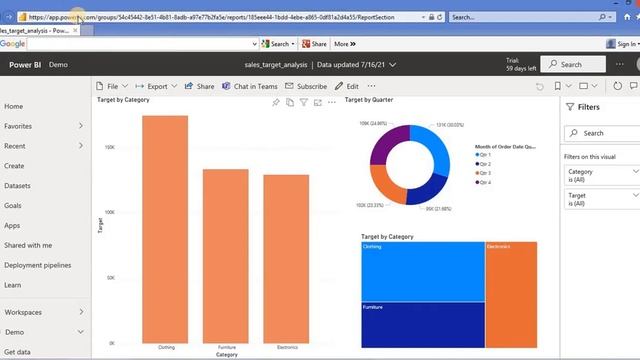Expand Google toolbar More button
640x360 pixels.
[345, 44]
